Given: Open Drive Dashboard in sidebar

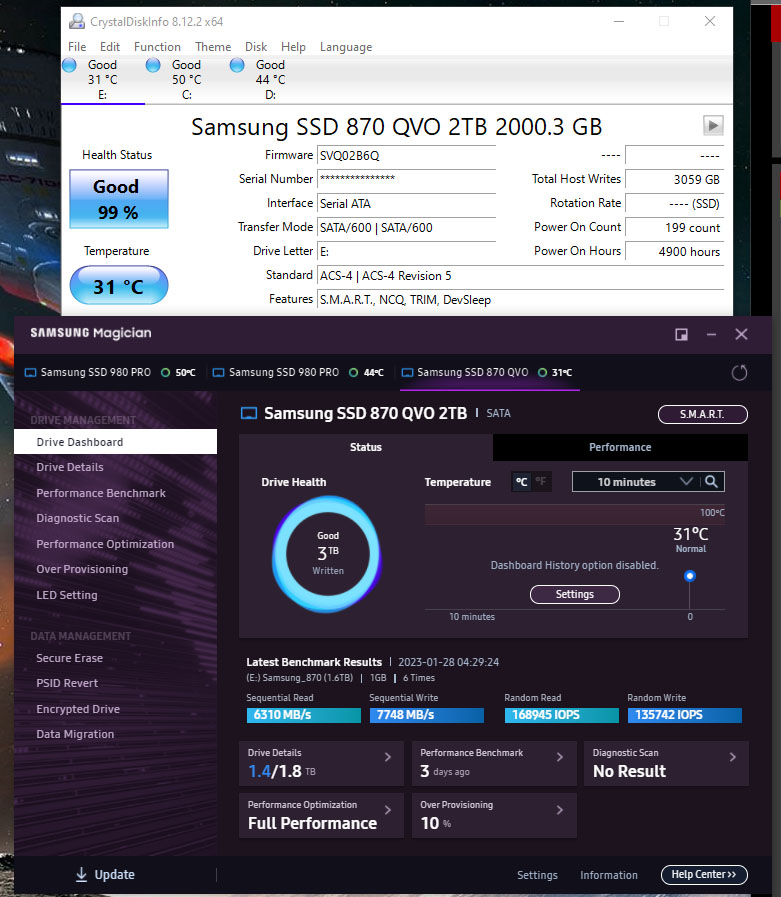Looking at the screenshot, I should click(116, 442).
